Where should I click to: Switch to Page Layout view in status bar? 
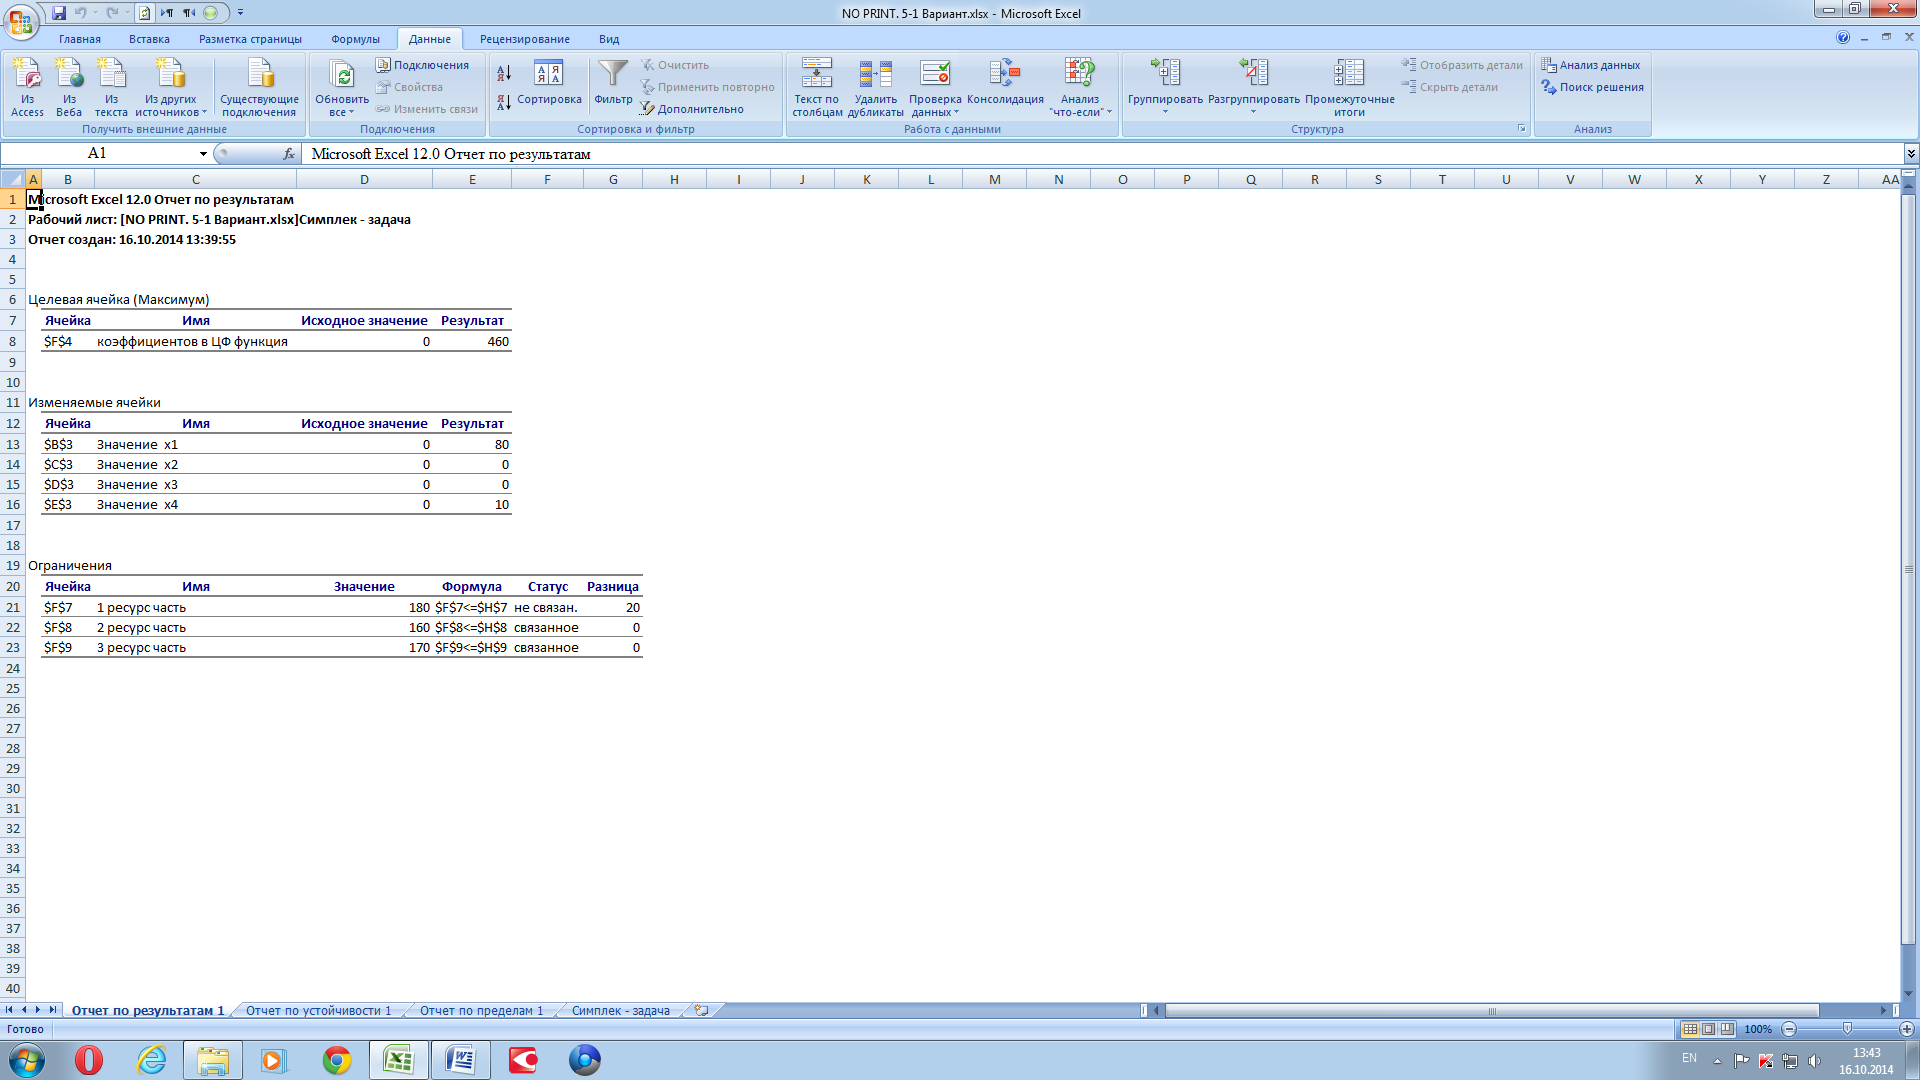point(1709,1029)
